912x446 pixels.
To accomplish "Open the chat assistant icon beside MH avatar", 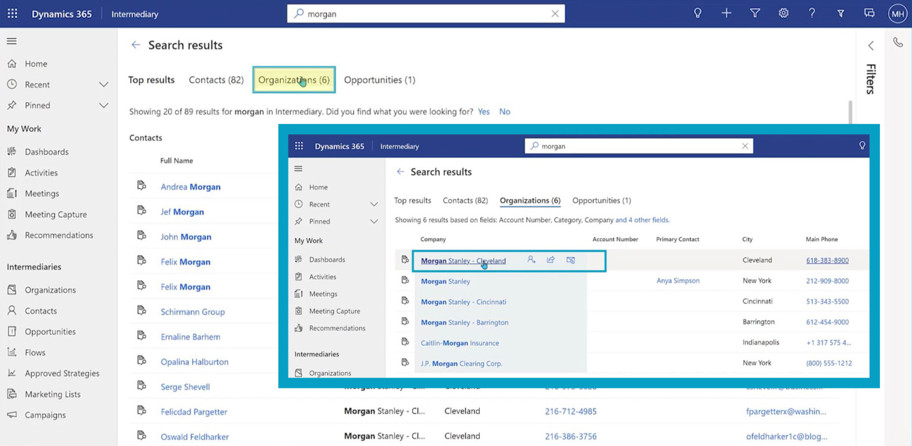I will coord(870,14).
